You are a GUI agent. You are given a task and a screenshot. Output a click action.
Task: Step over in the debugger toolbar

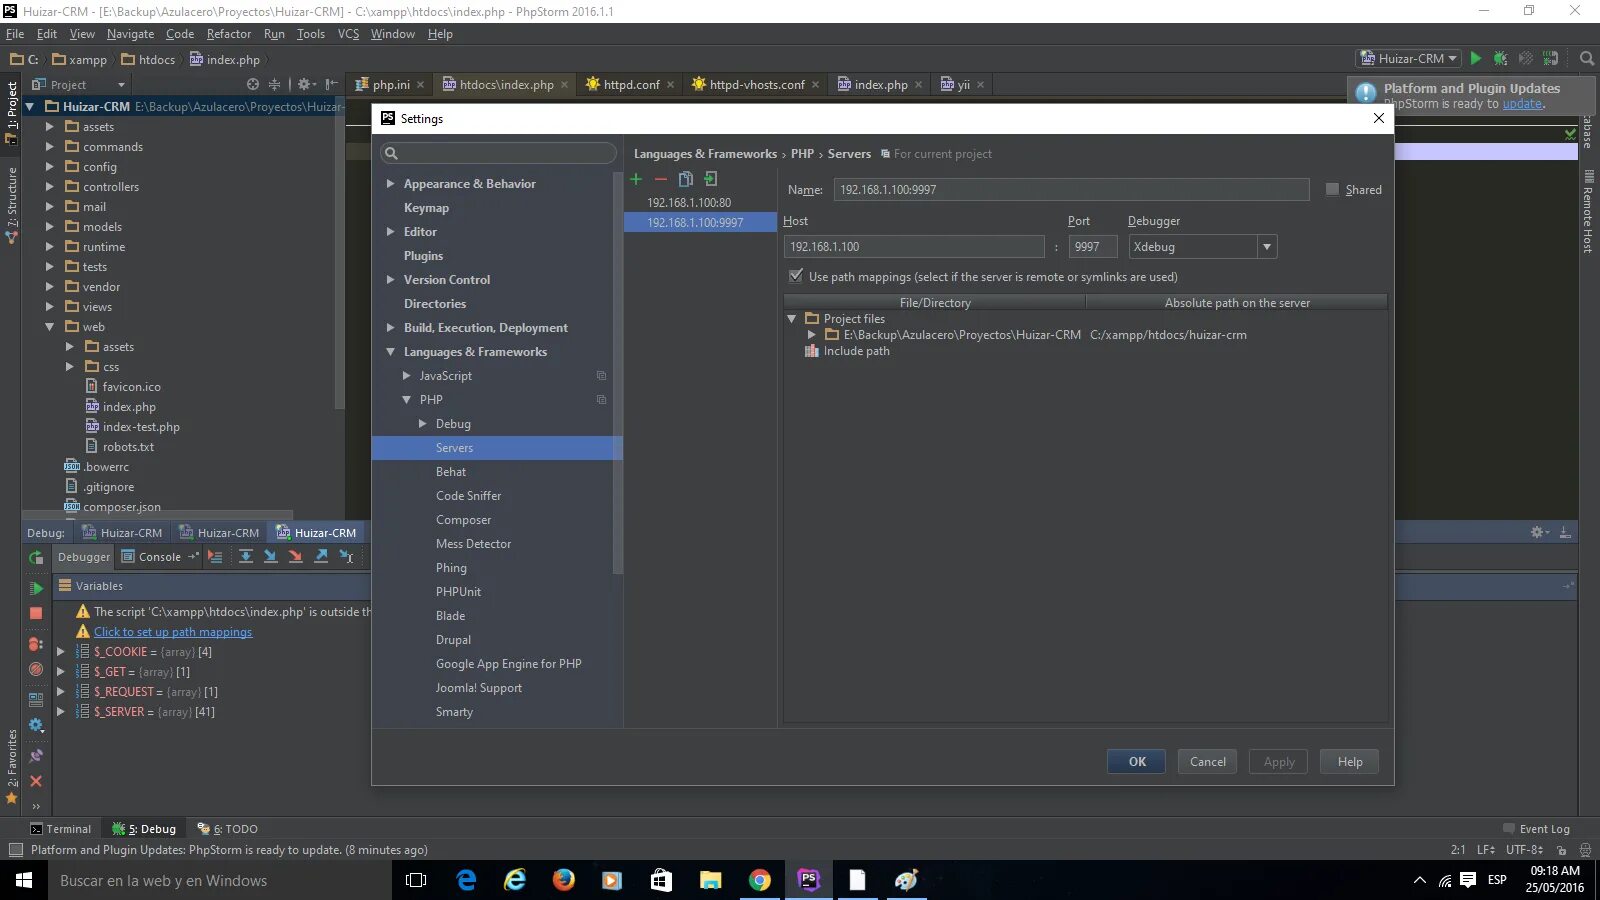[246, 557]
